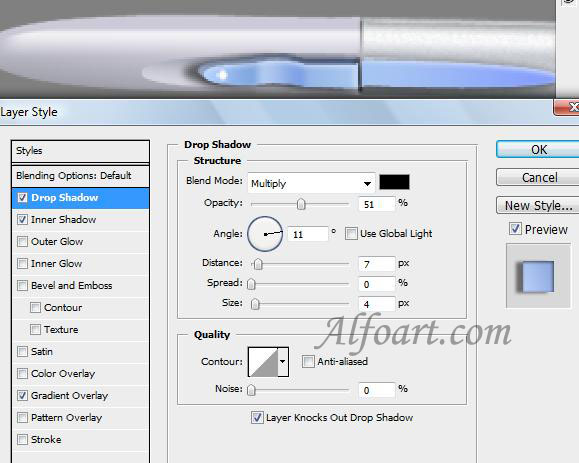This screenshot has width=579, height=463.
Task: Check Use Global Light option
Action: pyautogui.click(x=351, y=234)
